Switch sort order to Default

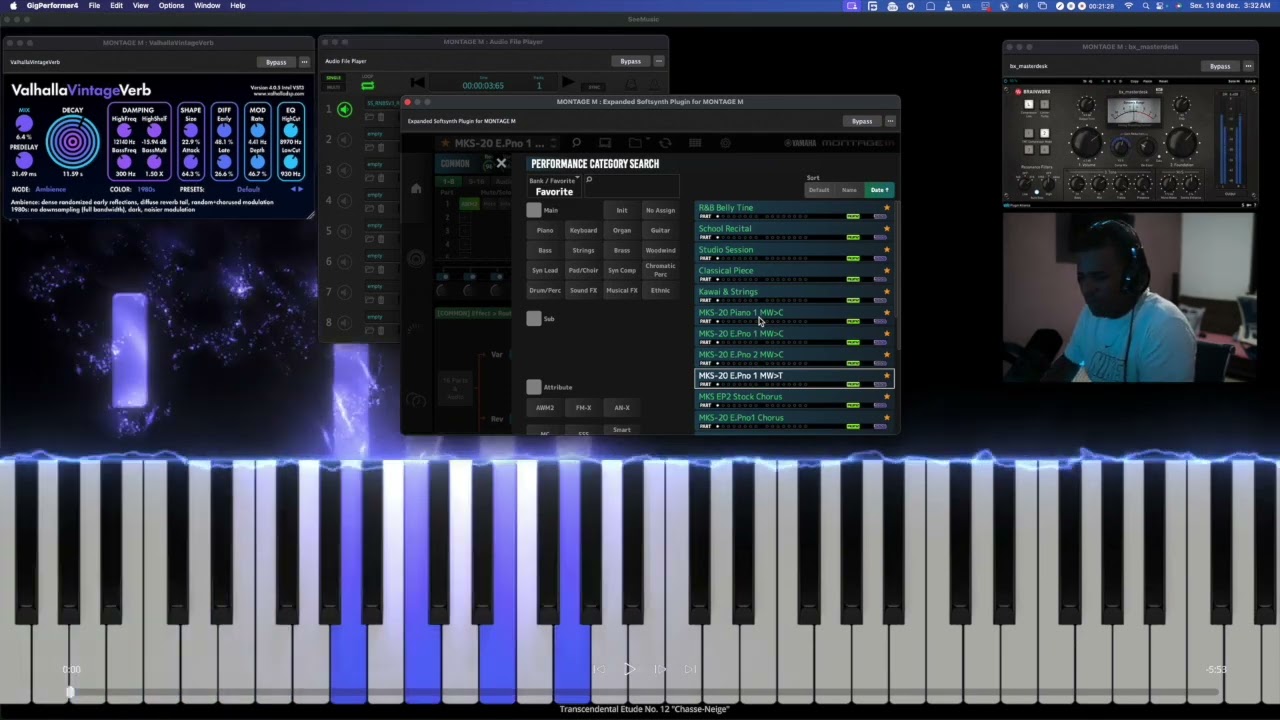[x=819, y=190]
